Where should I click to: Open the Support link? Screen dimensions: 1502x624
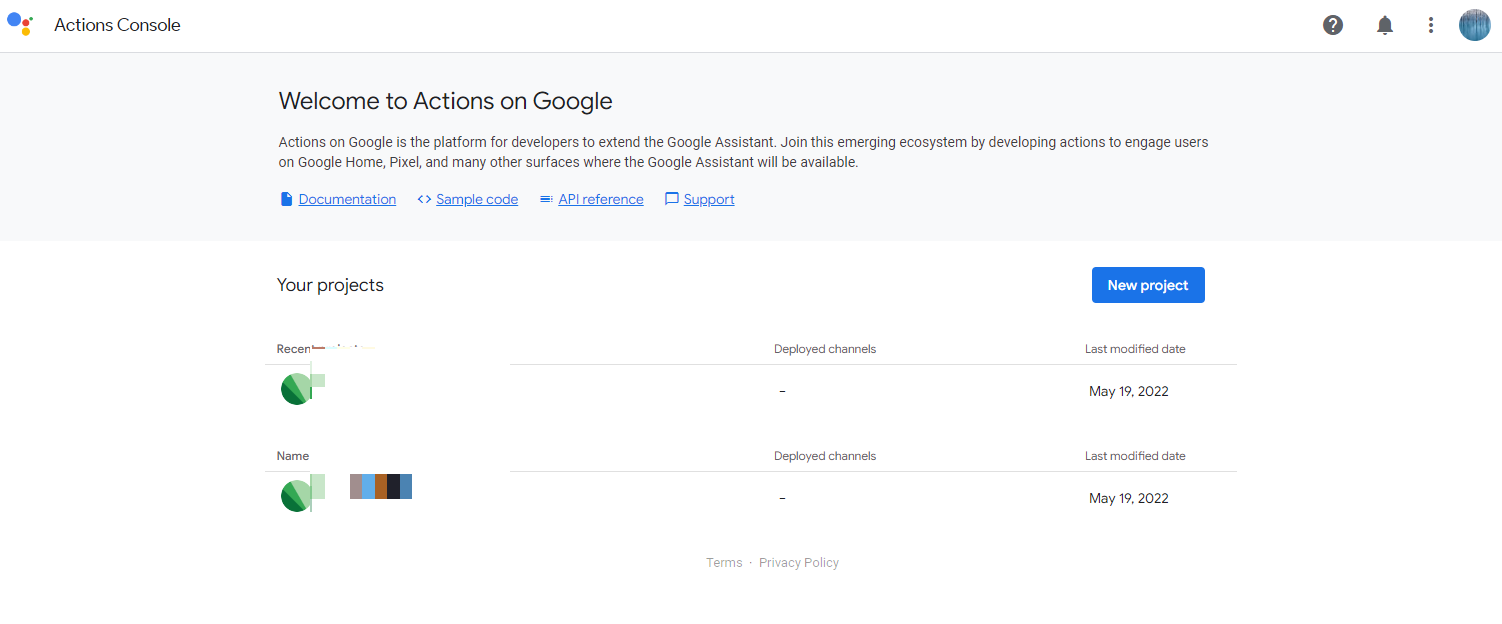709,199
